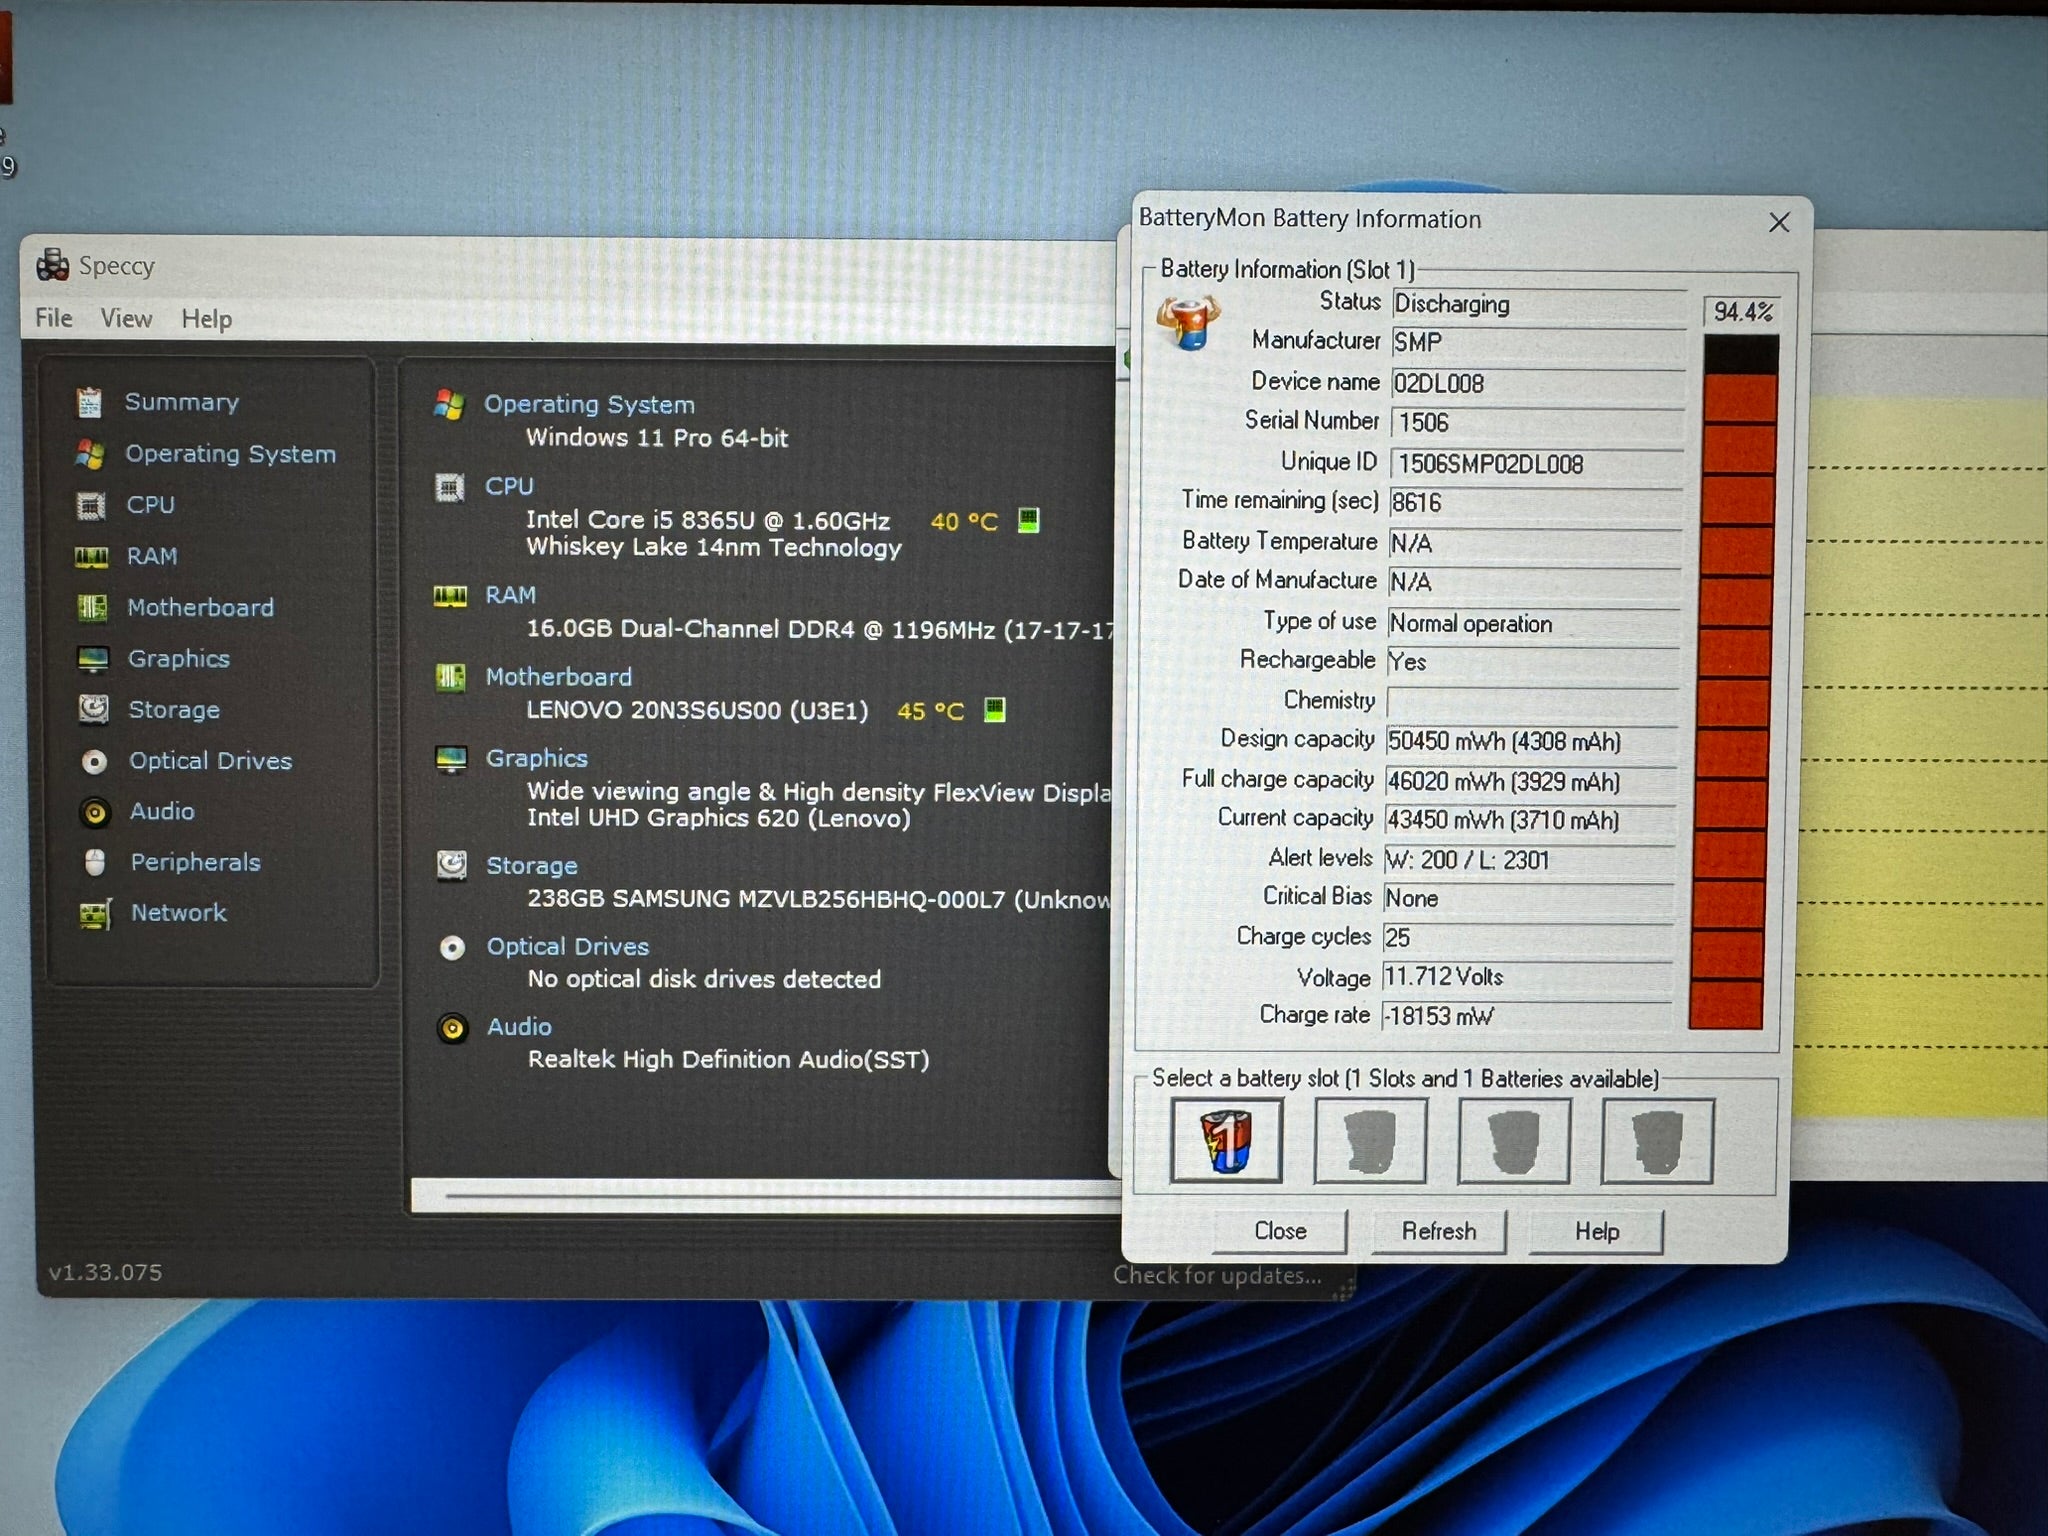Select the fourth greyed battery slot
Image resolution: width=2048 pixels, height=1536 pixels.
coord(1657,1141)
